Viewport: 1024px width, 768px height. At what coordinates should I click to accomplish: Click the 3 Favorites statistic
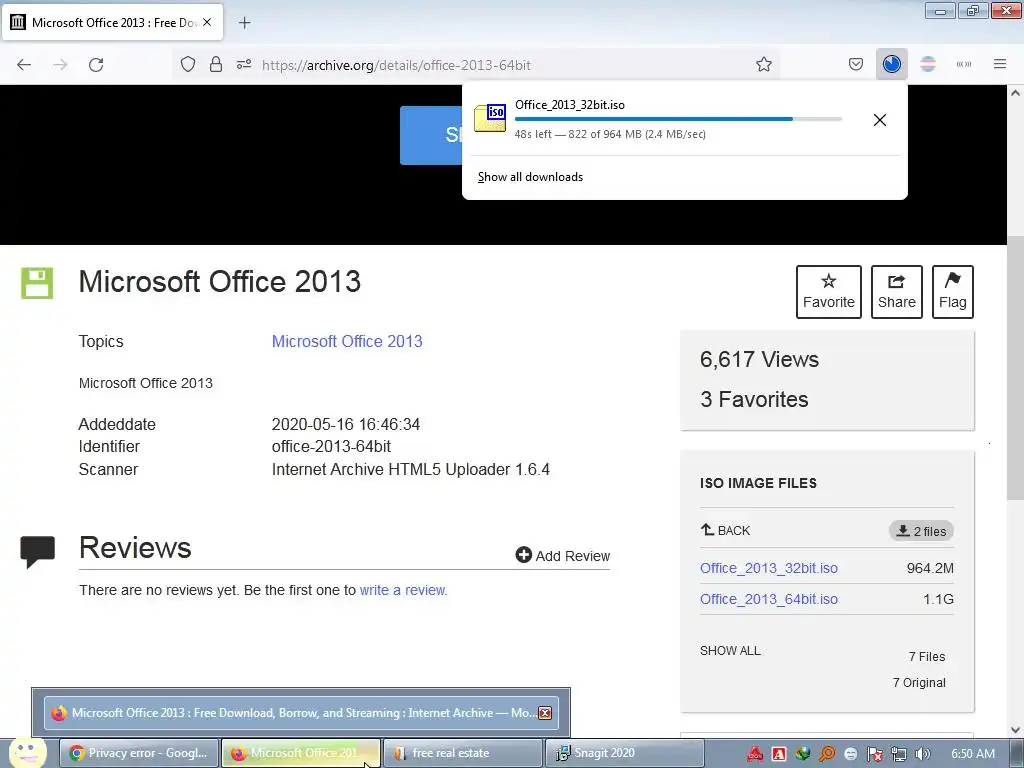coord(754,399)
